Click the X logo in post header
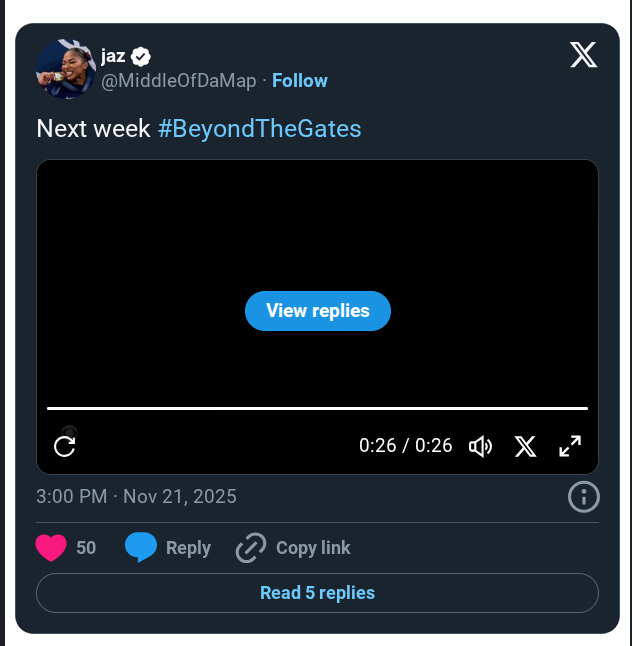This screenshot has height=646, width=632. point(584,56)
